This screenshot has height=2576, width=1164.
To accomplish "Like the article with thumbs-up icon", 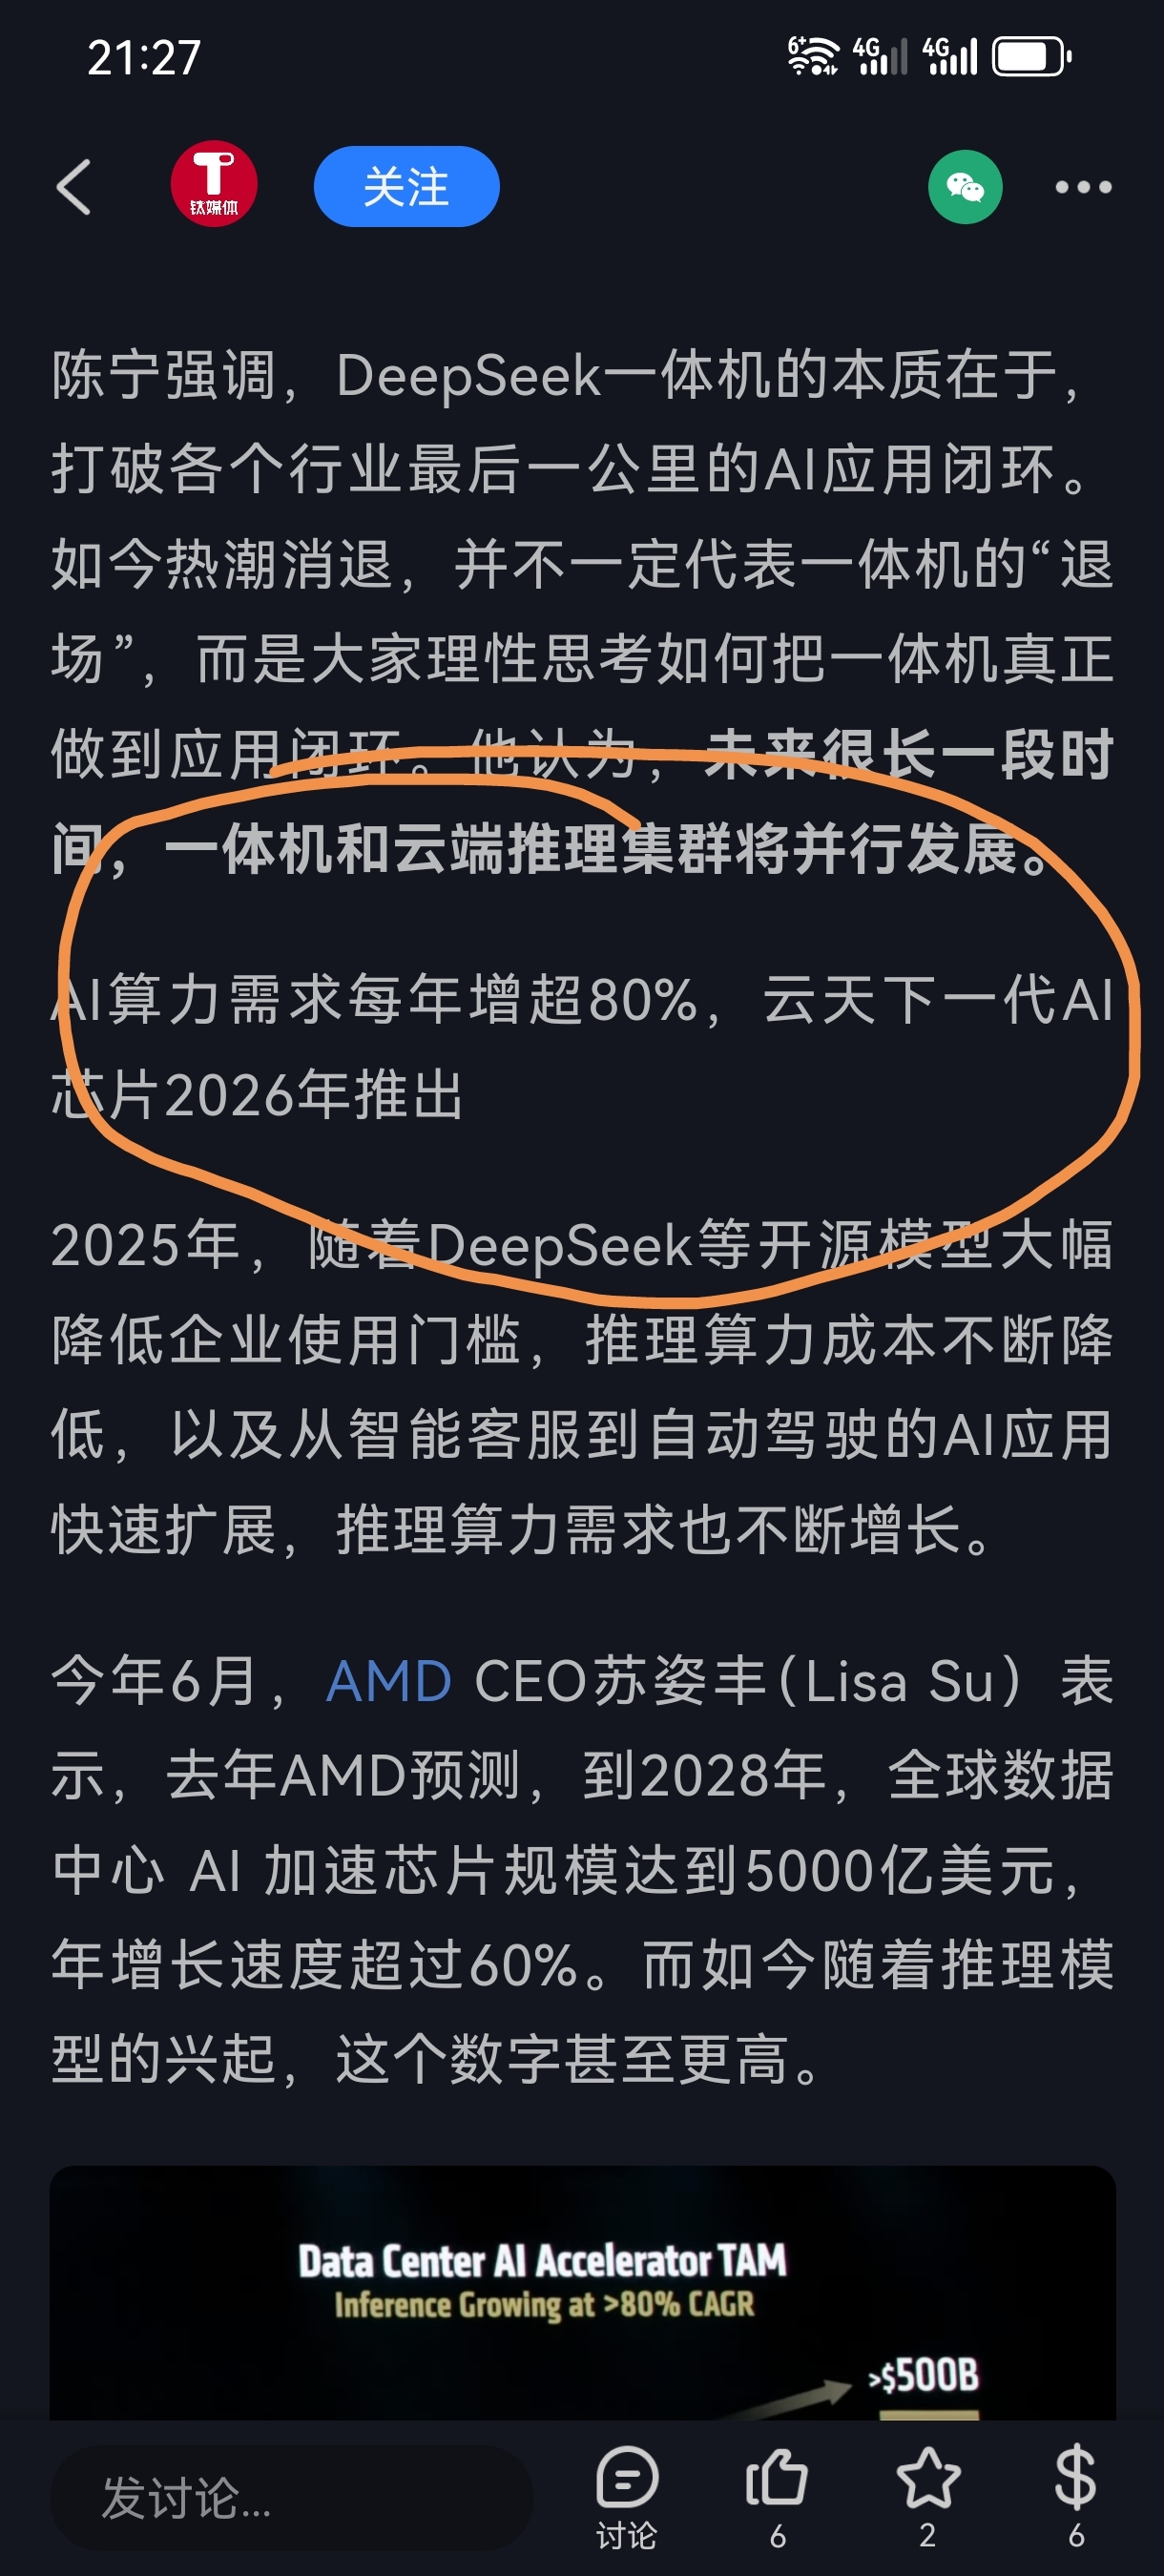I will click(777, 2497).
